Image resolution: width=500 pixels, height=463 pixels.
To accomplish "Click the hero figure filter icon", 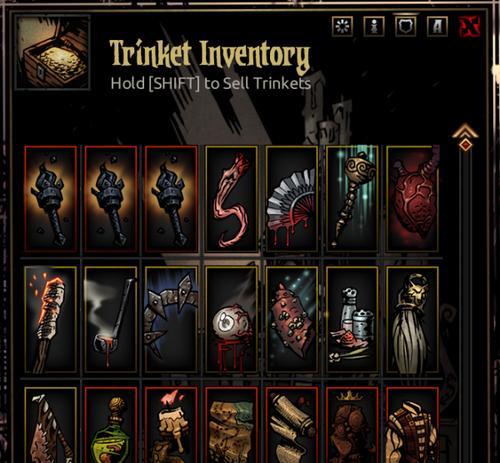I will [x=374, y=26].
